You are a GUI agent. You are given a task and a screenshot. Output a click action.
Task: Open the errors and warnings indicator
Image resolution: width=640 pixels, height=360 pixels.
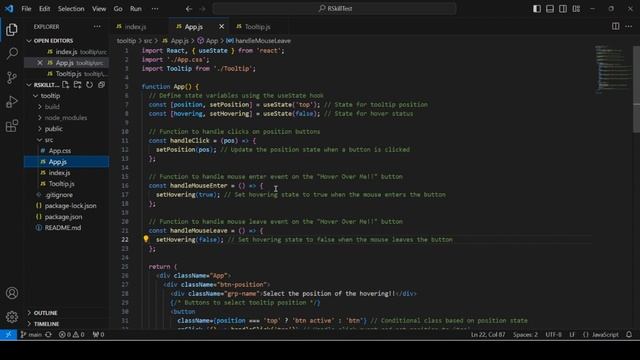click(71, 335)
